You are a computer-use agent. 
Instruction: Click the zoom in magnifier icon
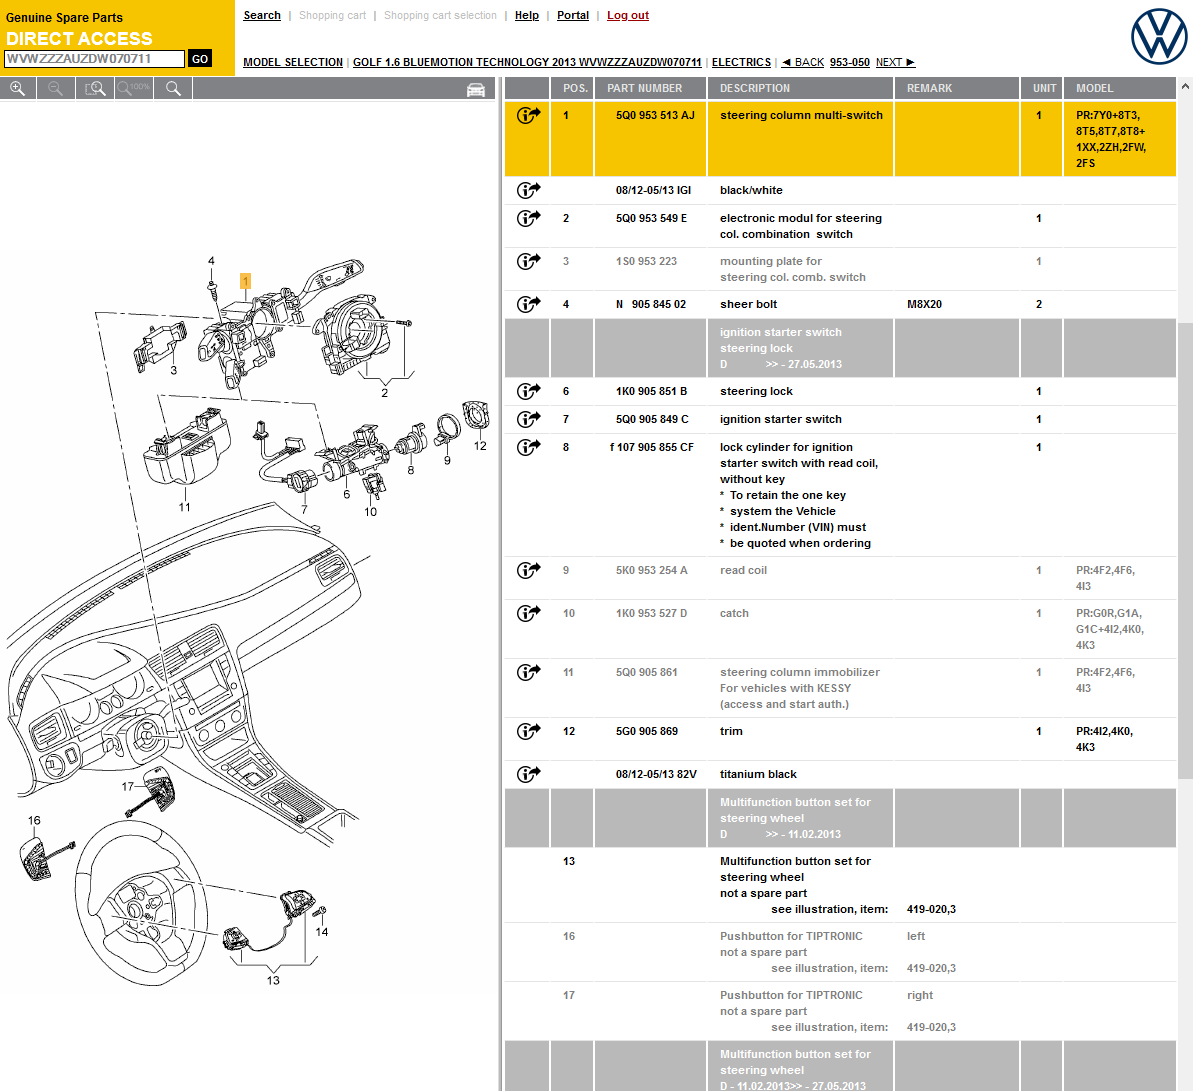[17, 89]
